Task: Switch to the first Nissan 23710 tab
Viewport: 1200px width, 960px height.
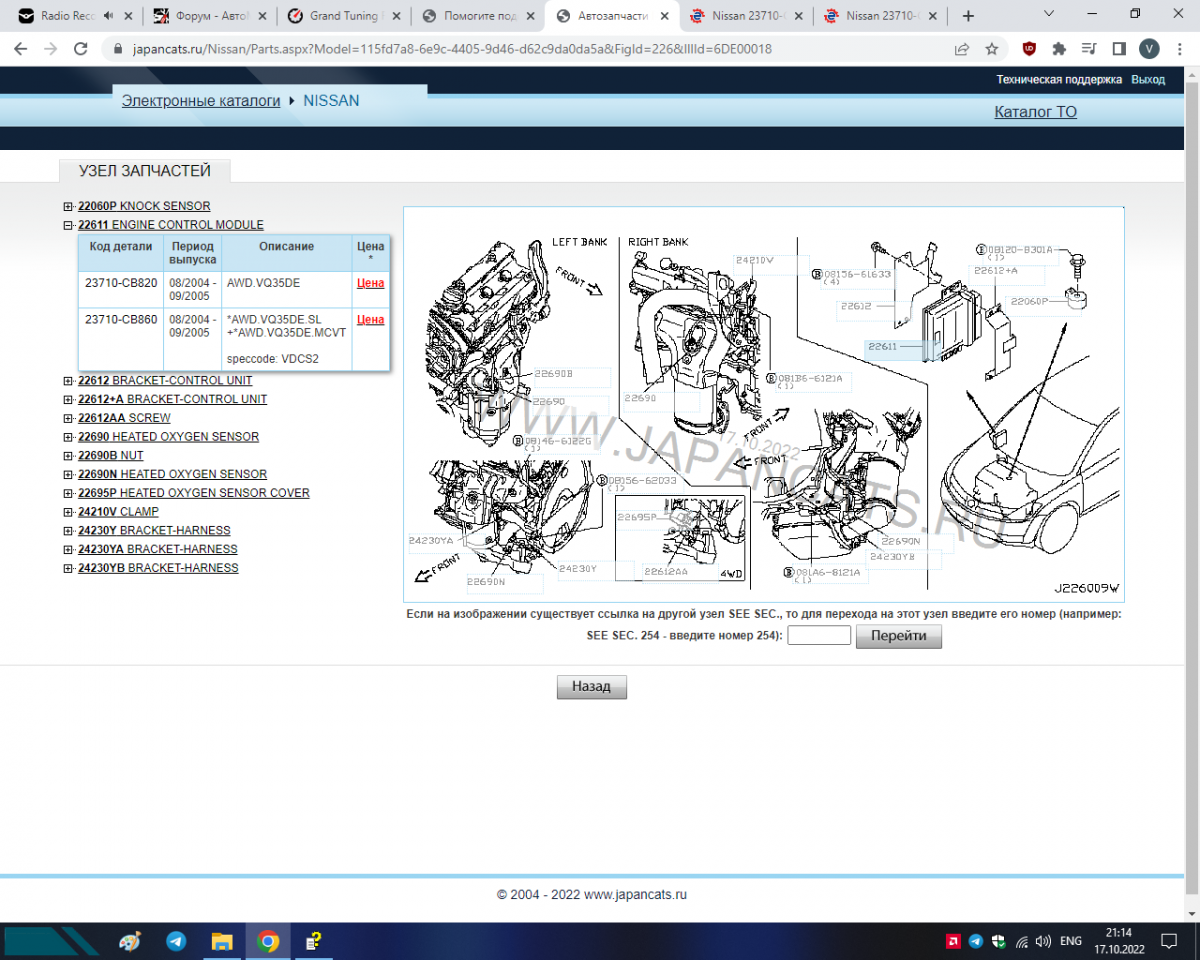Action: tap(744, 16)
